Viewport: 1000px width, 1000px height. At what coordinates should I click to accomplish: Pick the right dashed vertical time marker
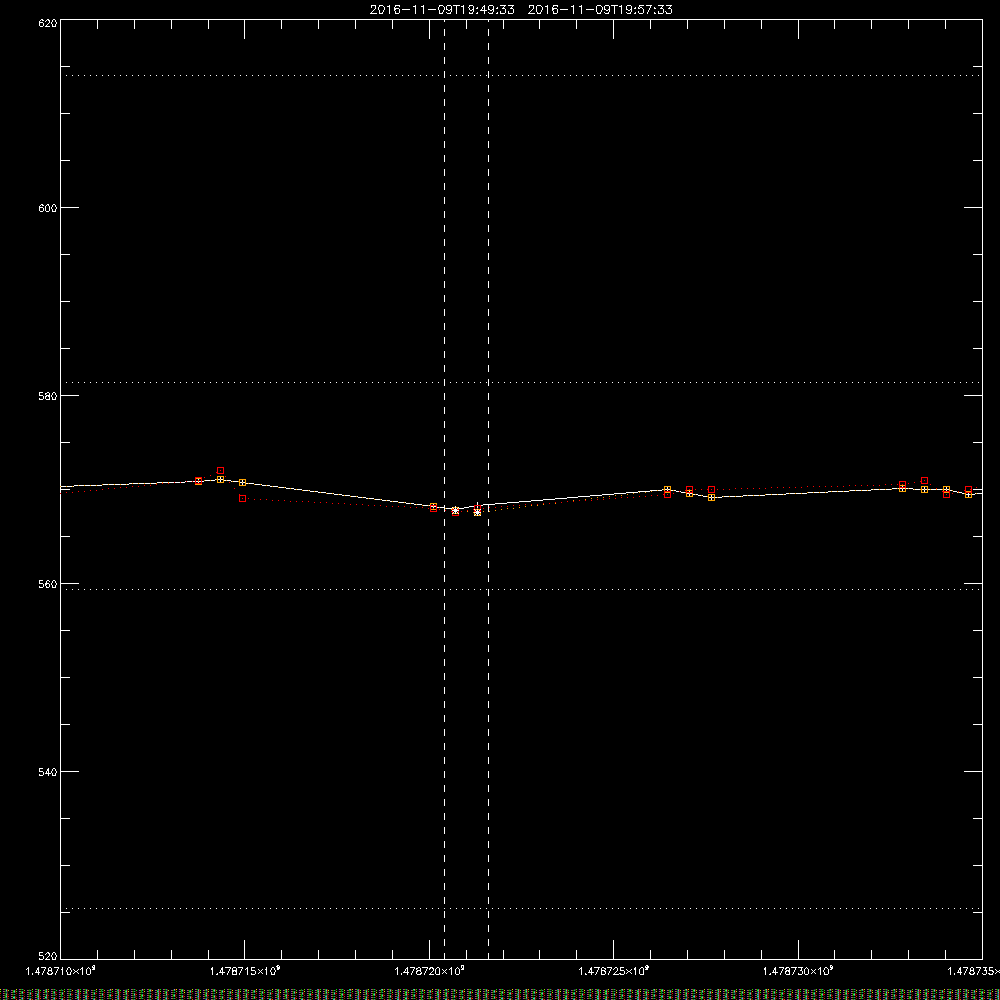[x=489, y=489]
